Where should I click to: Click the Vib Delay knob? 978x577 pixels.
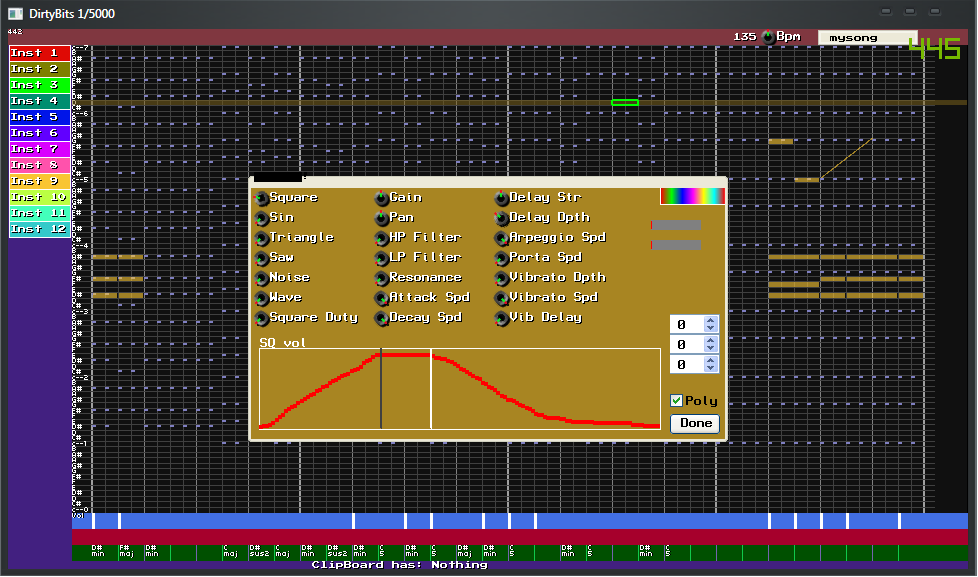point(501,318)
